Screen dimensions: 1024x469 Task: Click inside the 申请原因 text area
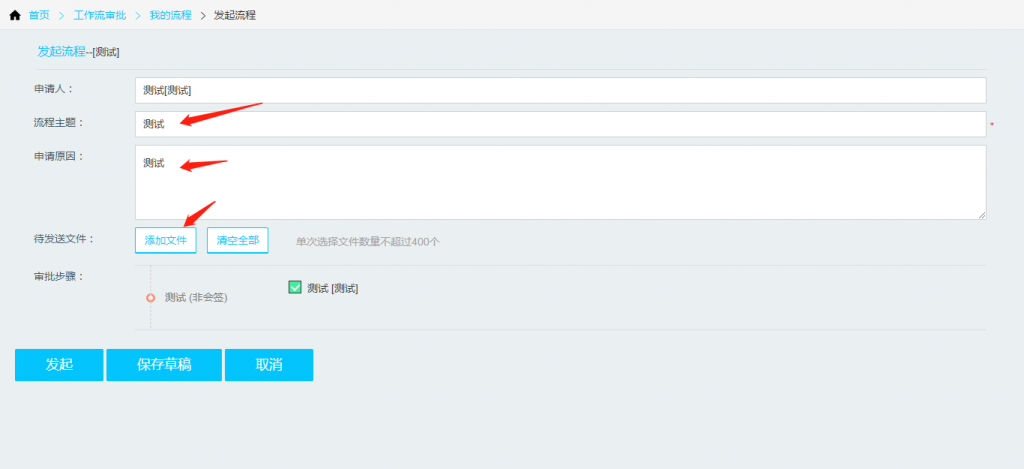click(x=560, y=182)
